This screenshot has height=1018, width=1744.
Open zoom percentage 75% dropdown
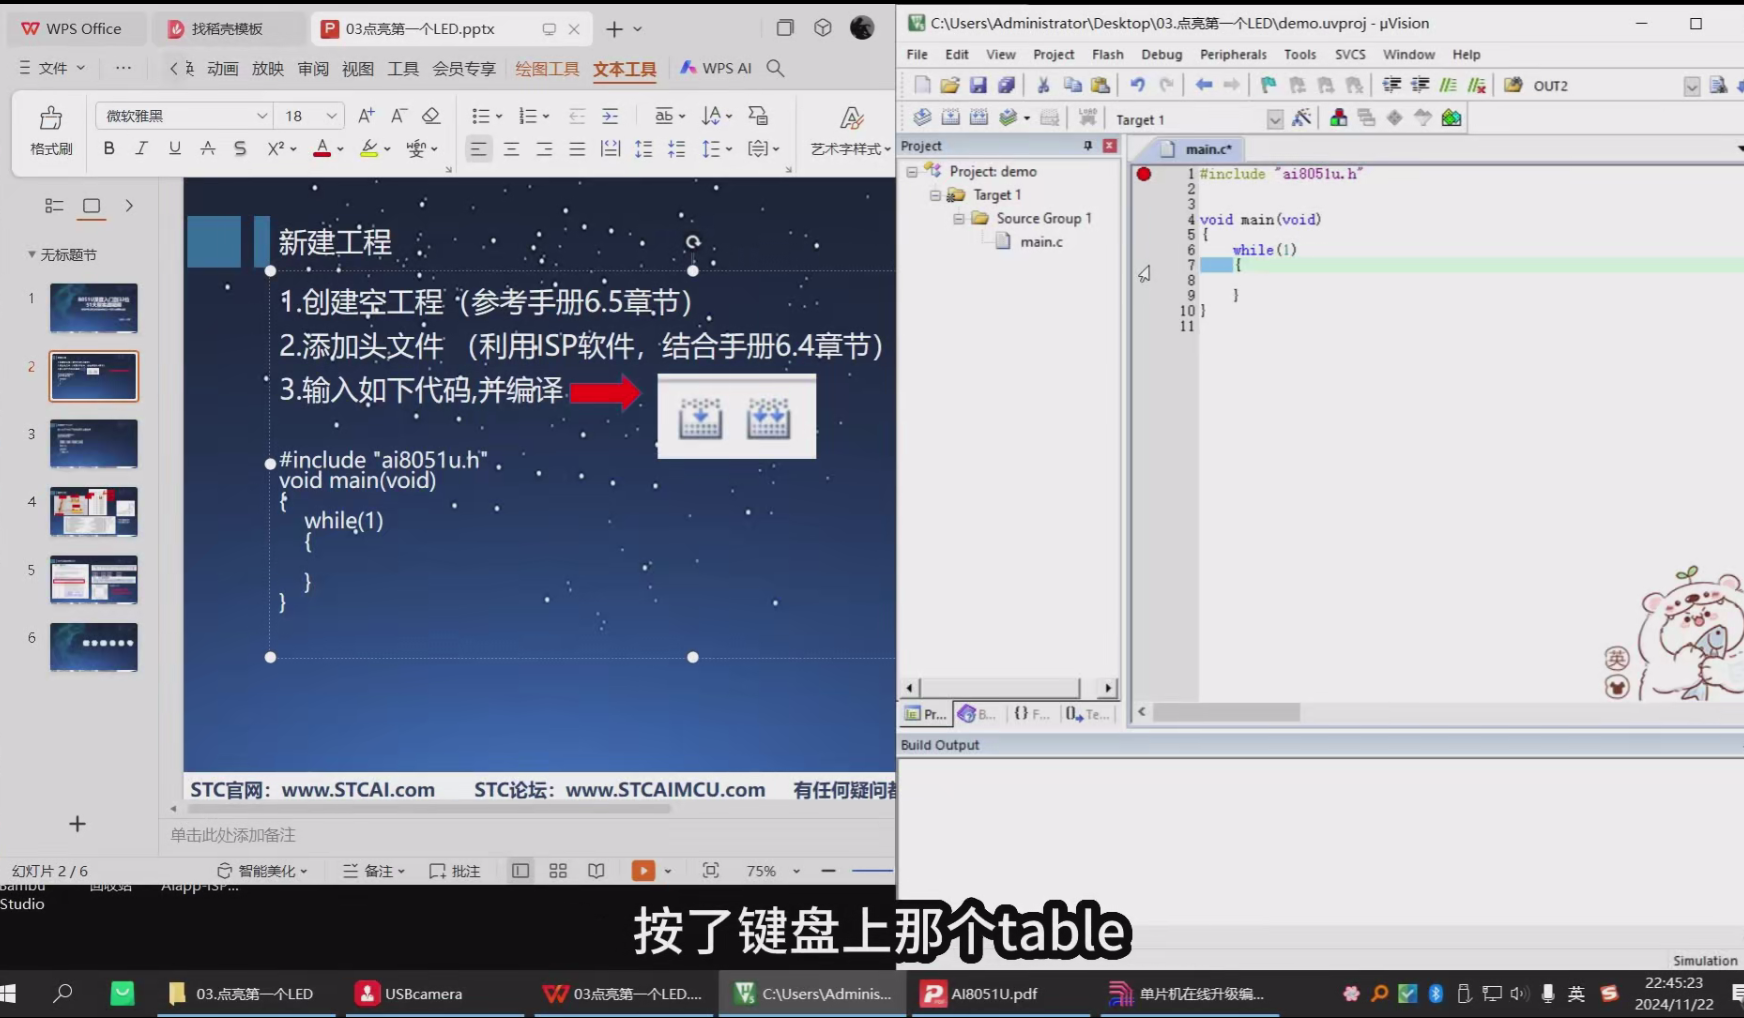(x=796, y=871)
